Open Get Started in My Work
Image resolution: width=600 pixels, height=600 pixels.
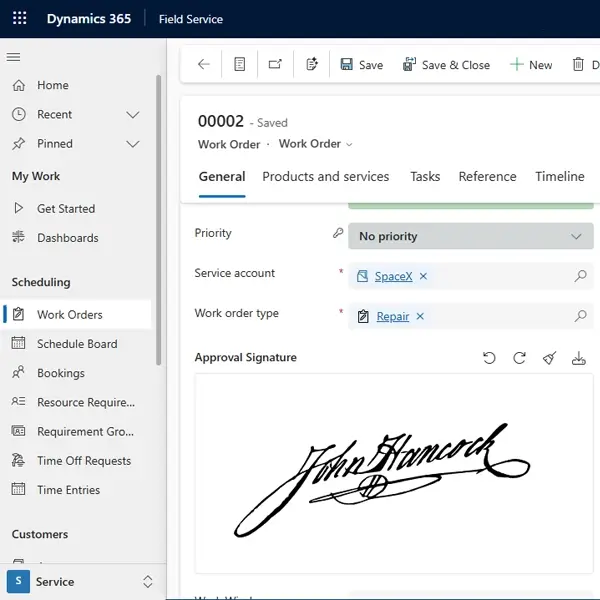pyautogui.click(x=76, y=209)
